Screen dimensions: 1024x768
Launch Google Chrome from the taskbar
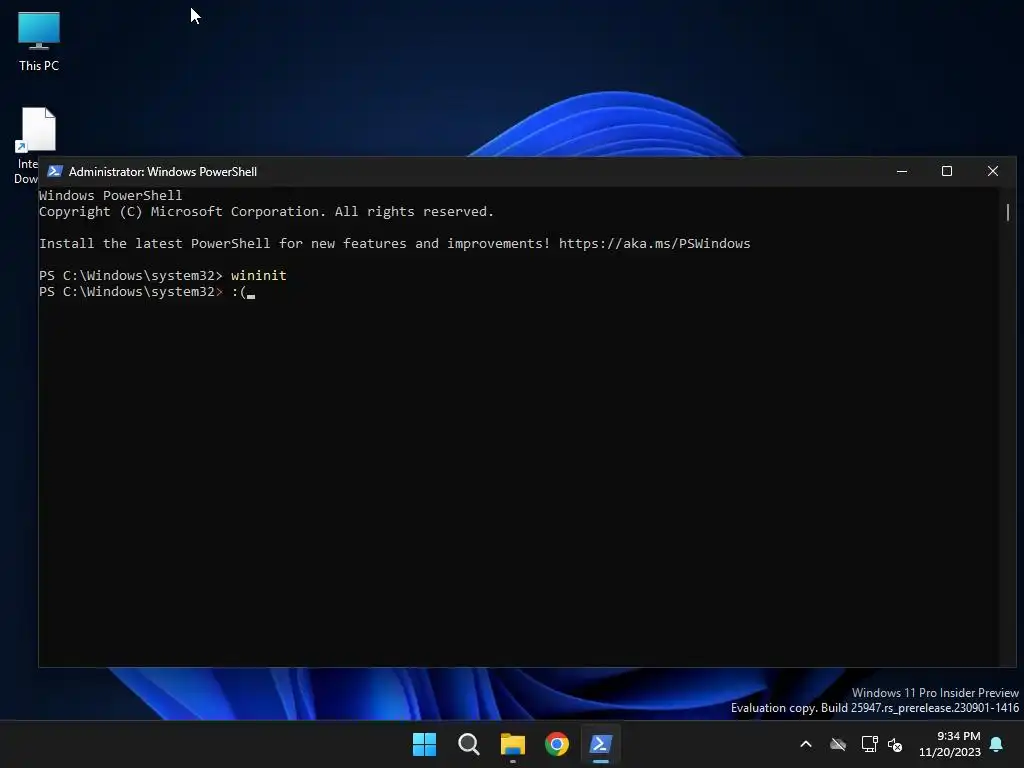[557, 744]
